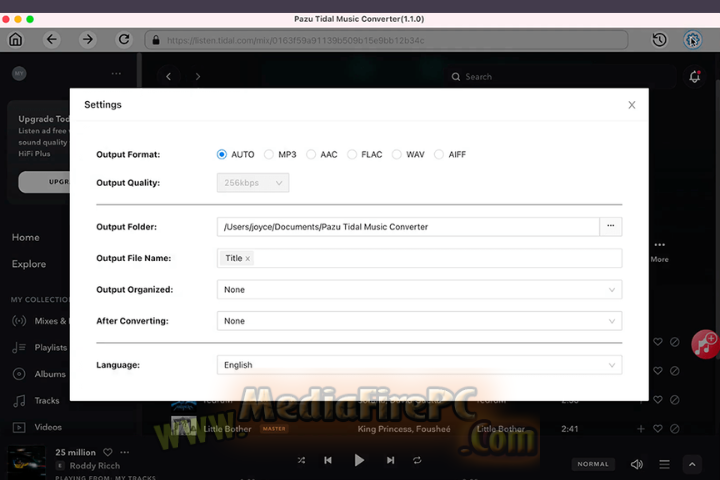Viewport: 720px width, 480px height.
Task: Navigate forward with the toolbar forward arrow
Action: pos(87,40)
